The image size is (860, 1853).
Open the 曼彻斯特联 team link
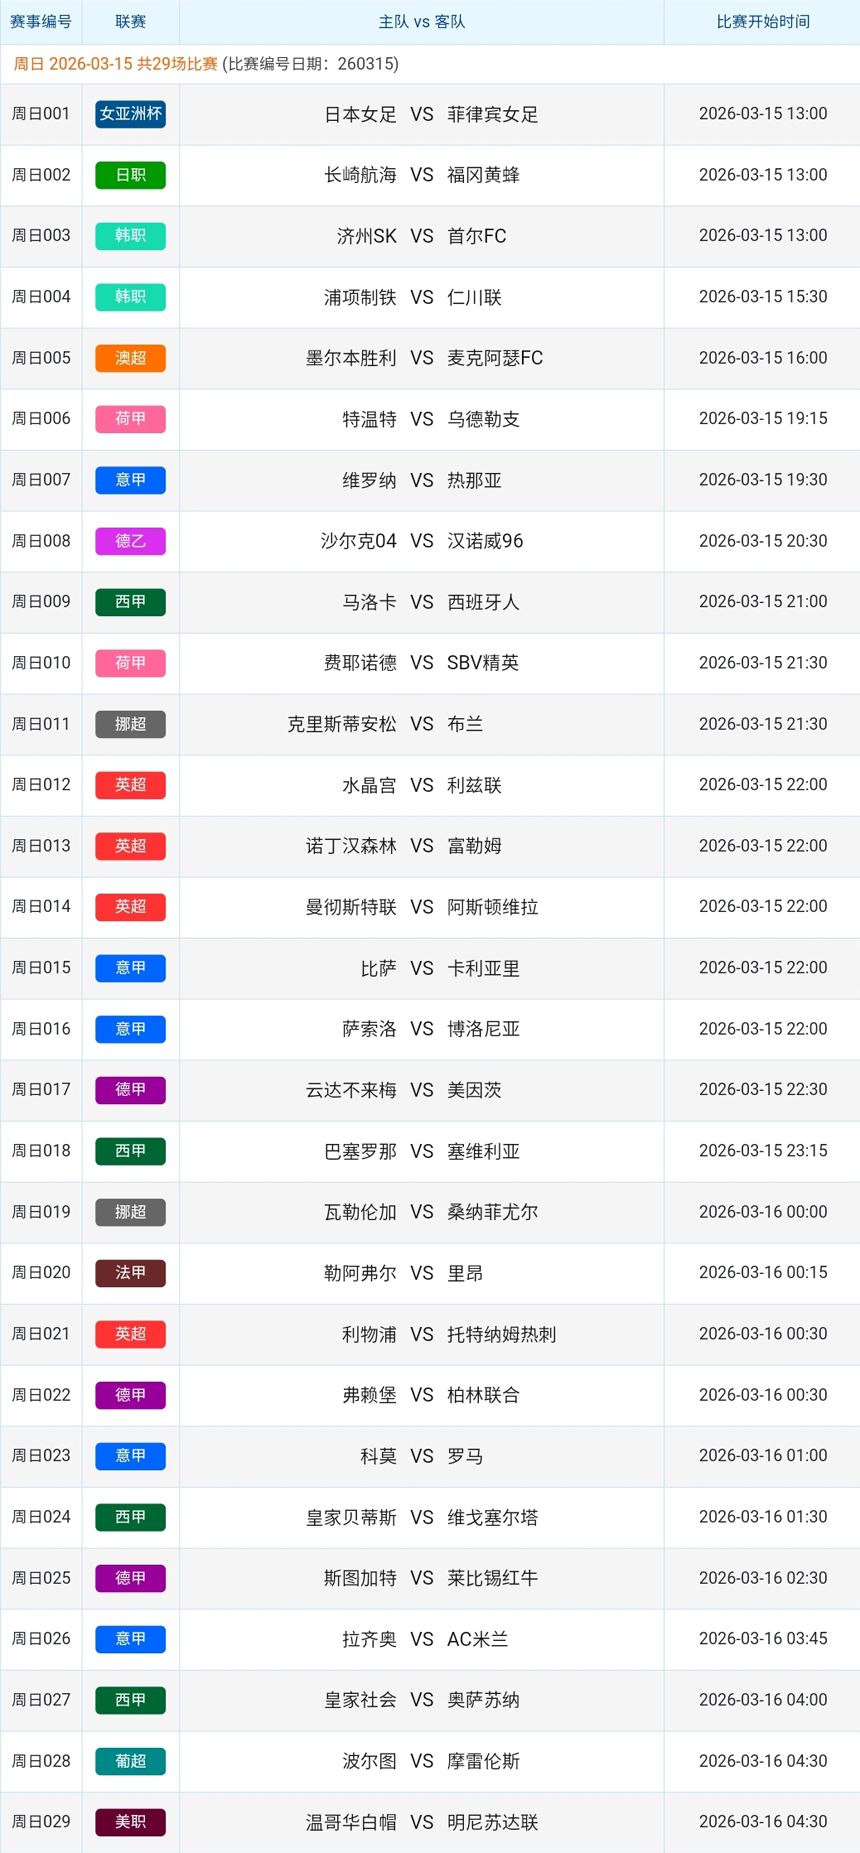(x=351, y=907)
